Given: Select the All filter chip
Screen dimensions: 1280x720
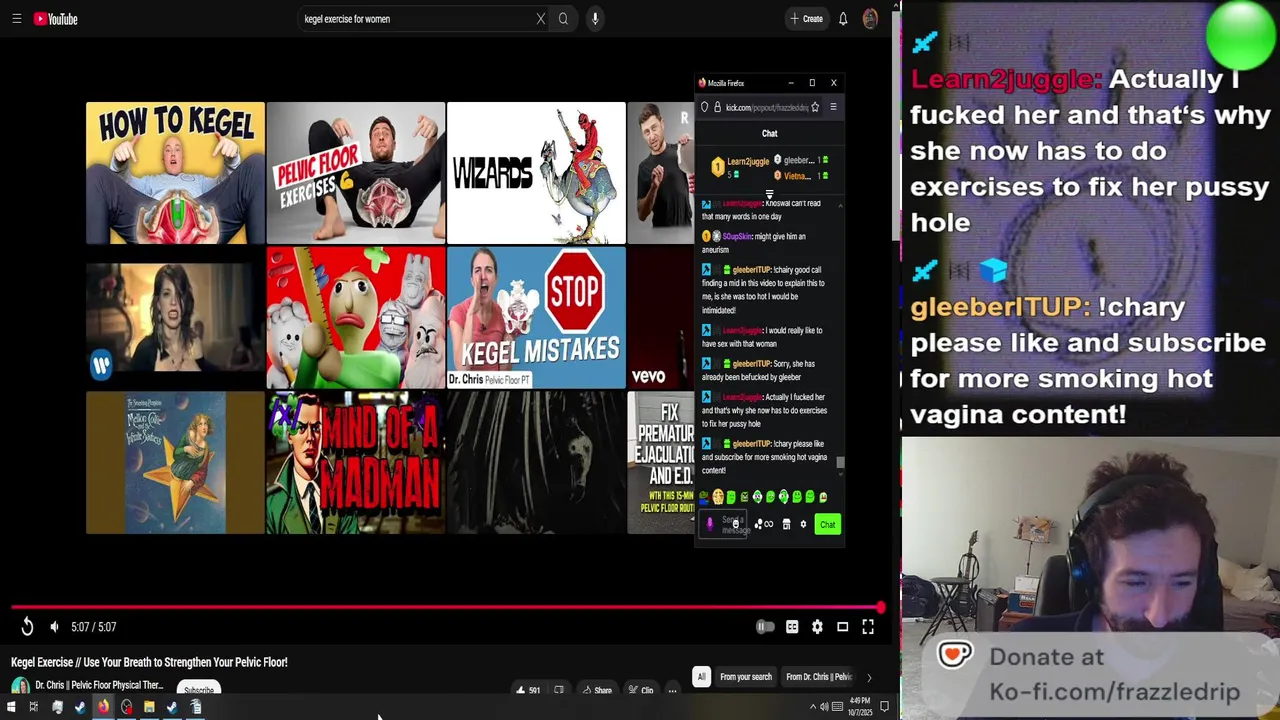Looking at the screenshot, I should [701, 677].
